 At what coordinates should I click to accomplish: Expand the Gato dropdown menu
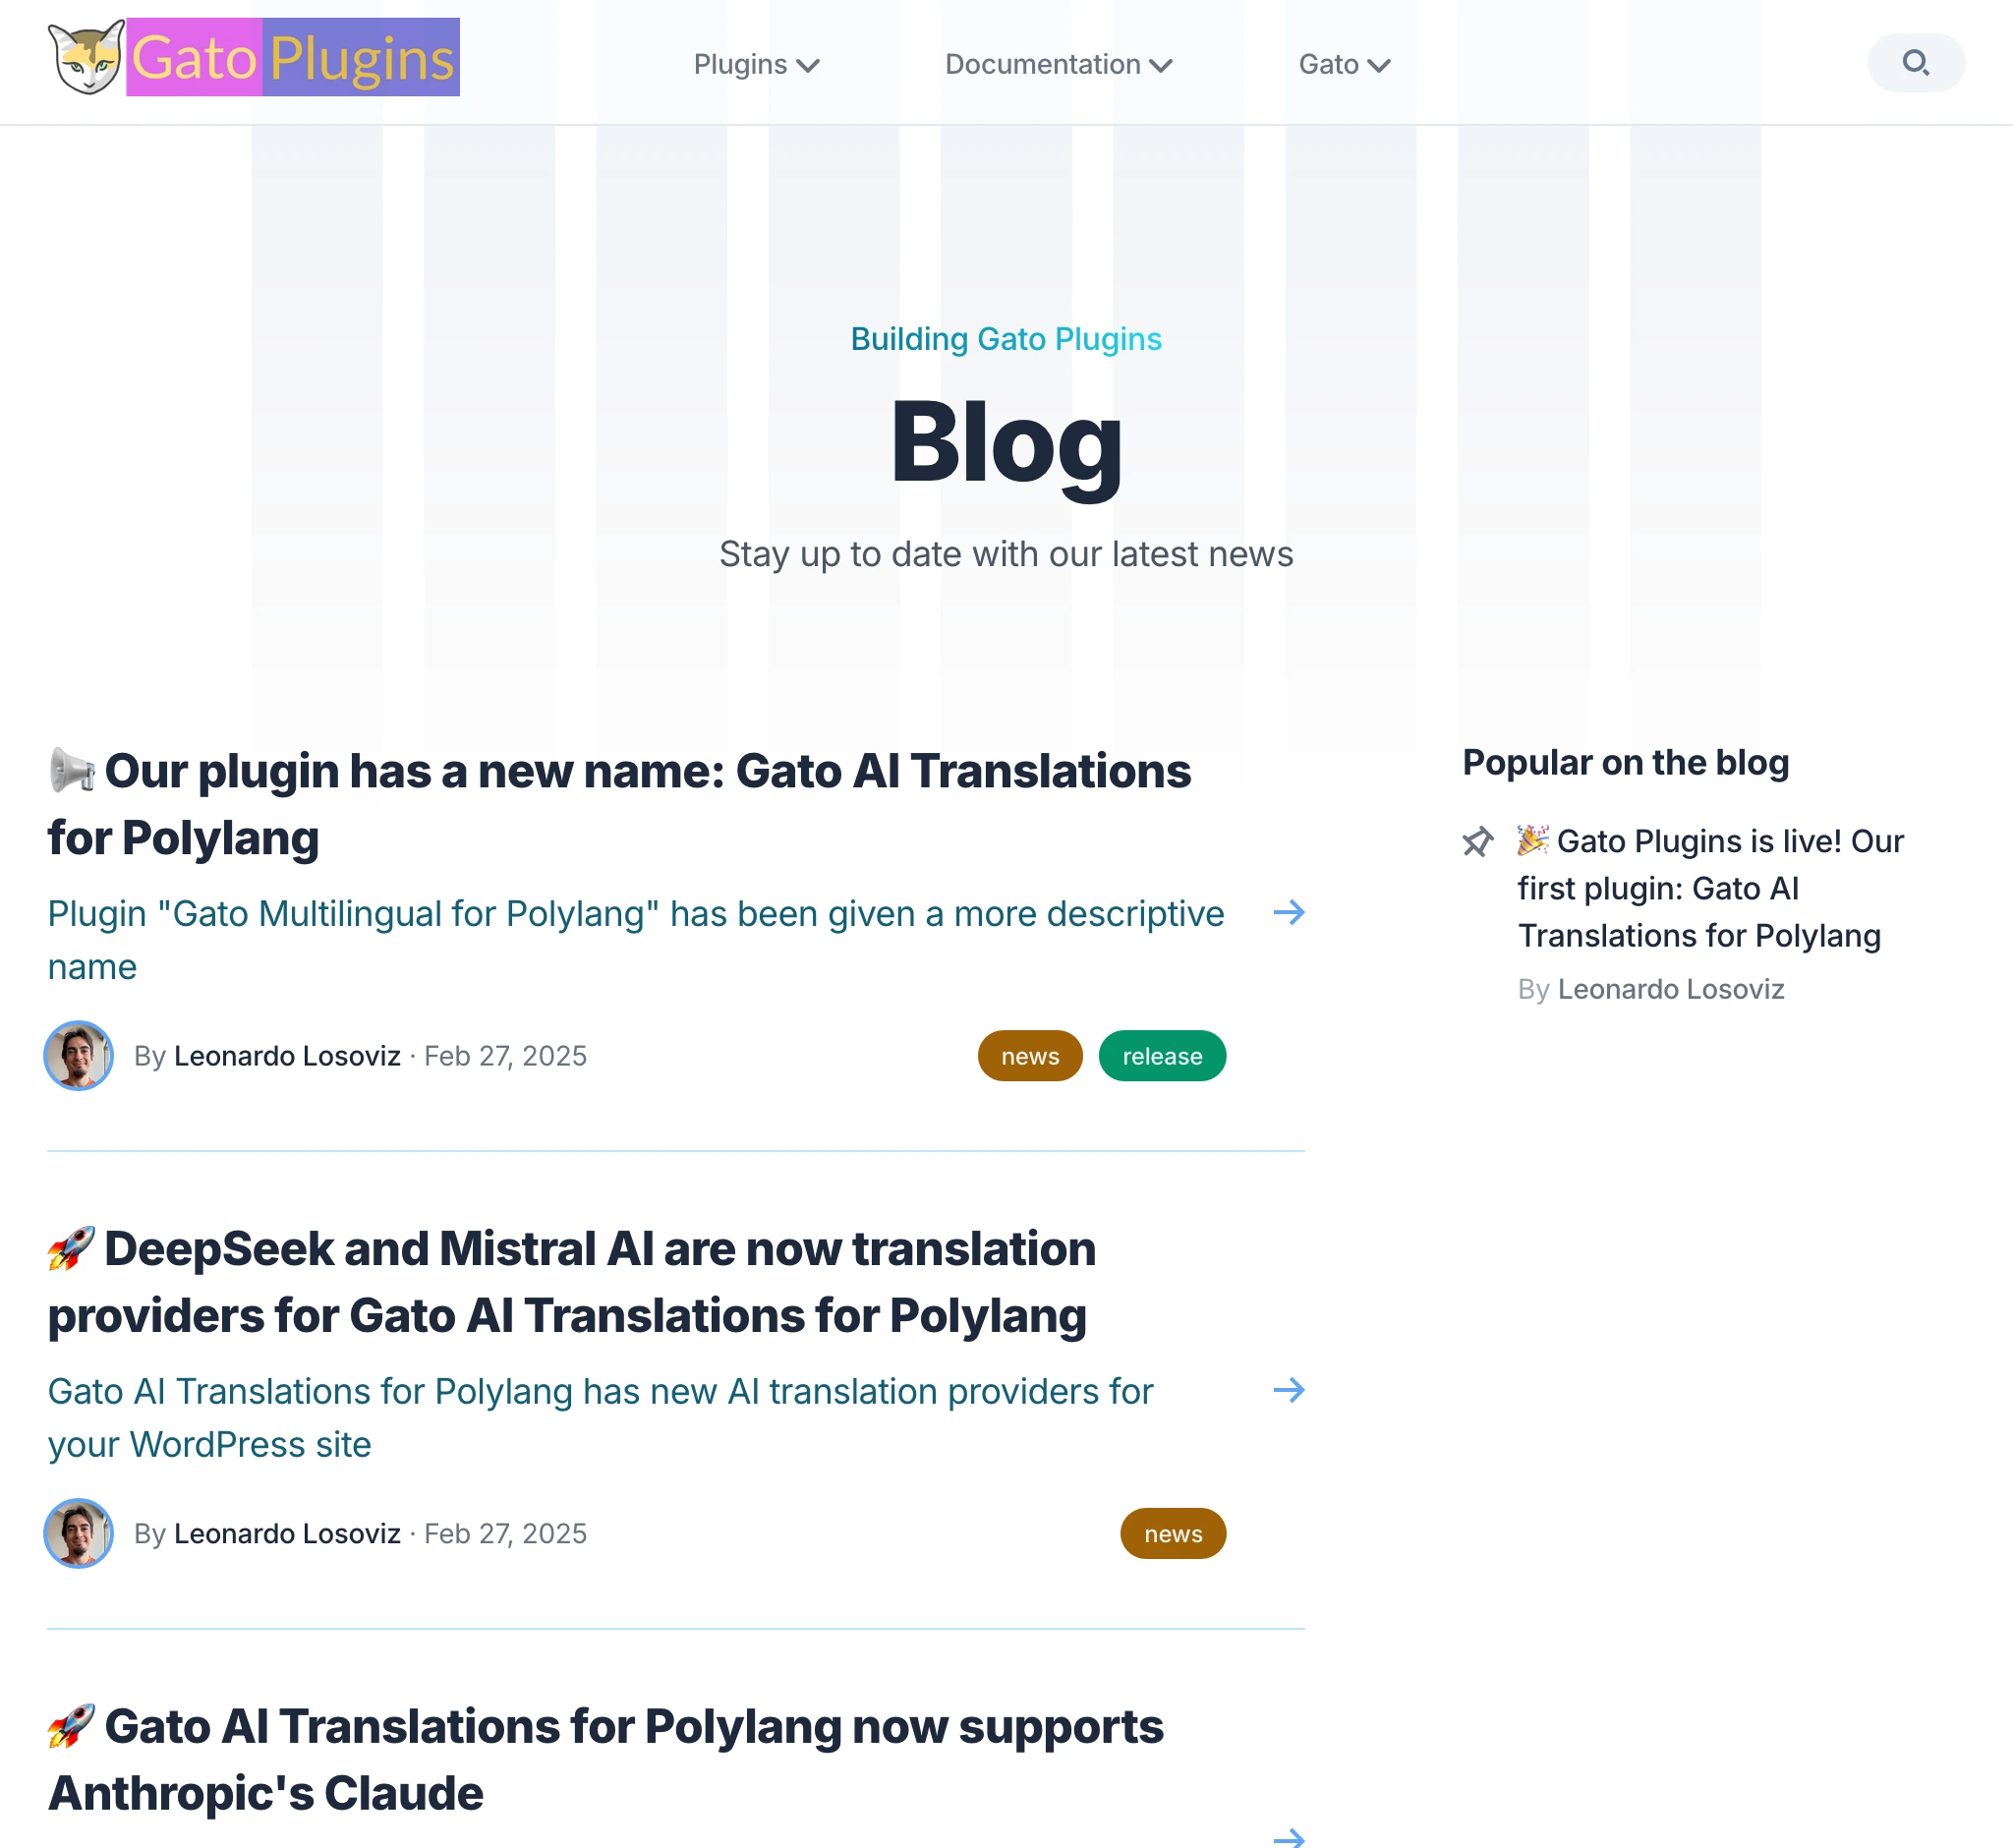[x=1344, y=61]
